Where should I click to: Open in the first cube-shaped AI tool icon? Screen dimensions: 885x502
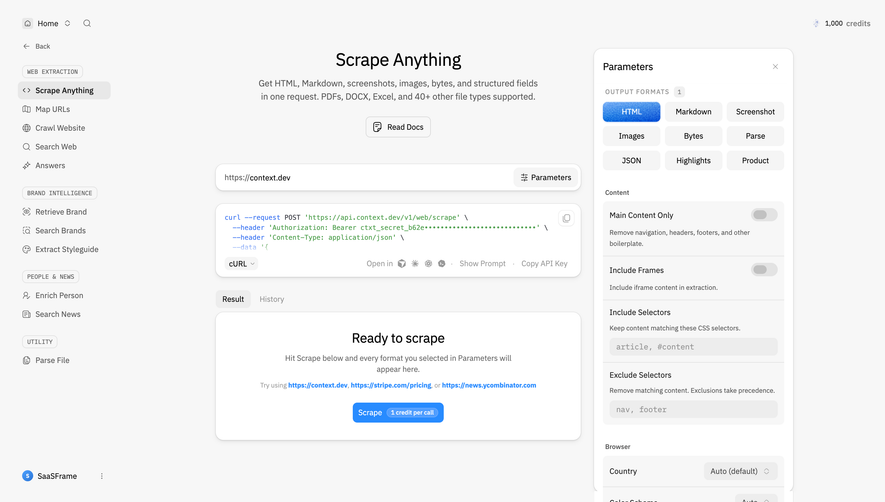point(402,264)
